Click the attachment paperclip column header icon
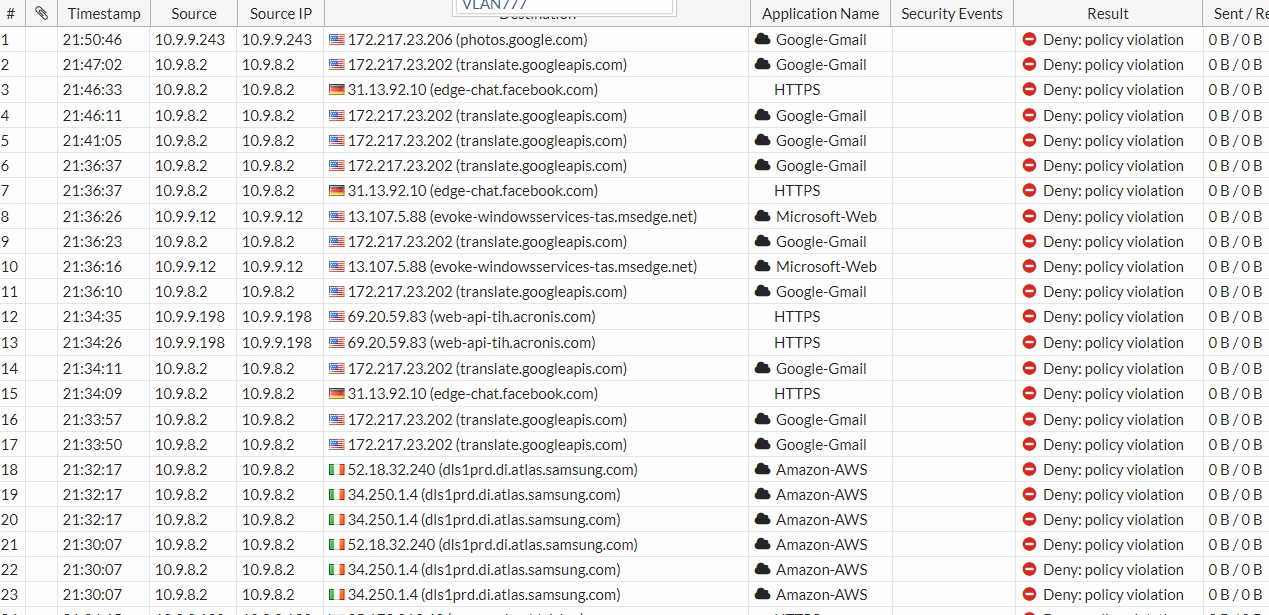This screenshot has height=615, width=1269. coord(41,13)
